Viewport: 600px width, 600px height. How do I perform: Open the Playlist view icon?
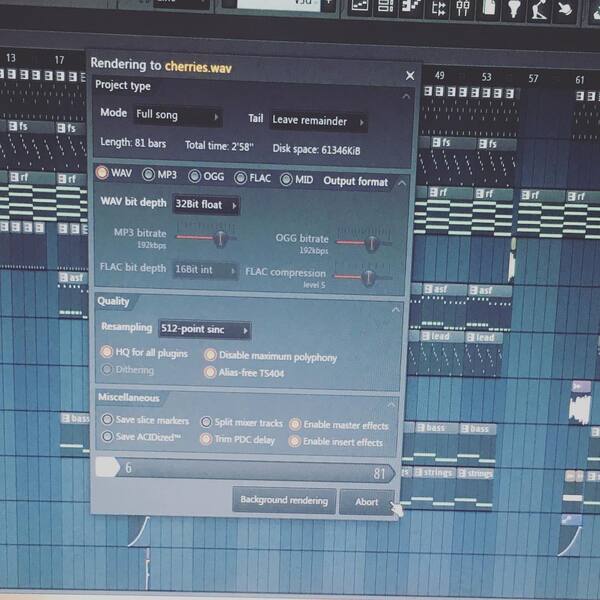[360, 7]
